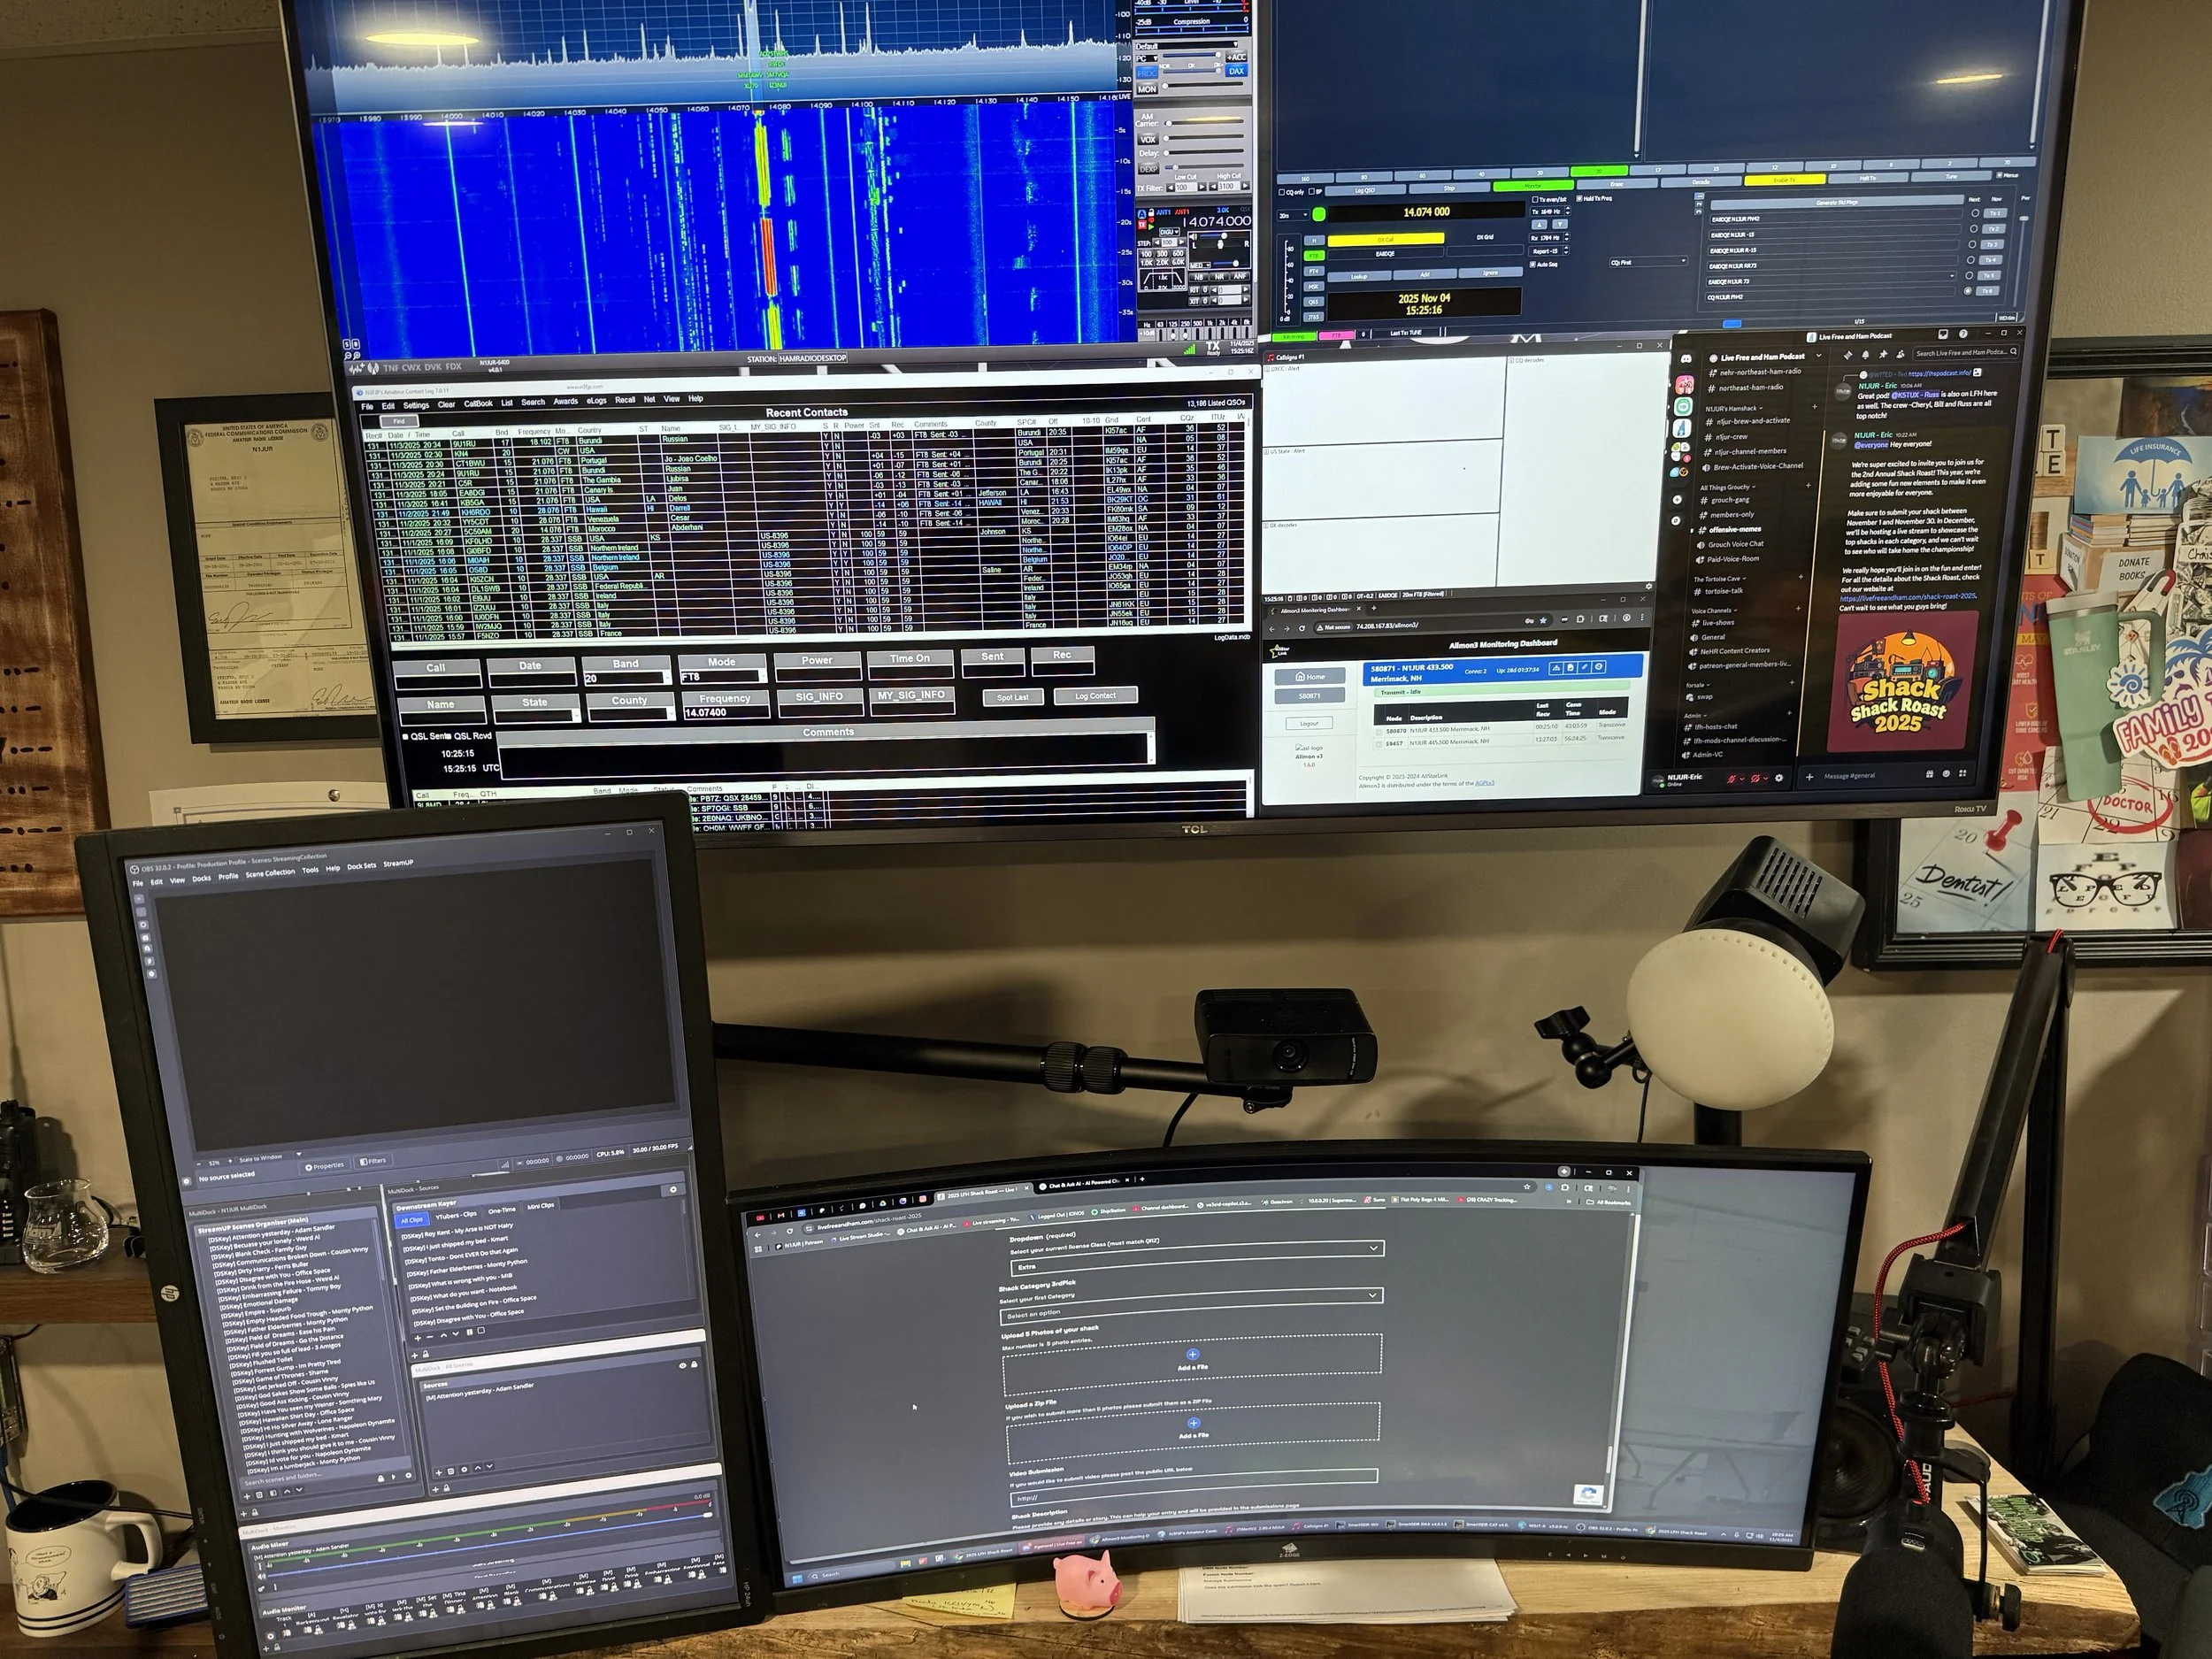
Task: Click the Discord user settings gear icon
Action: (x=1779, y=778)
